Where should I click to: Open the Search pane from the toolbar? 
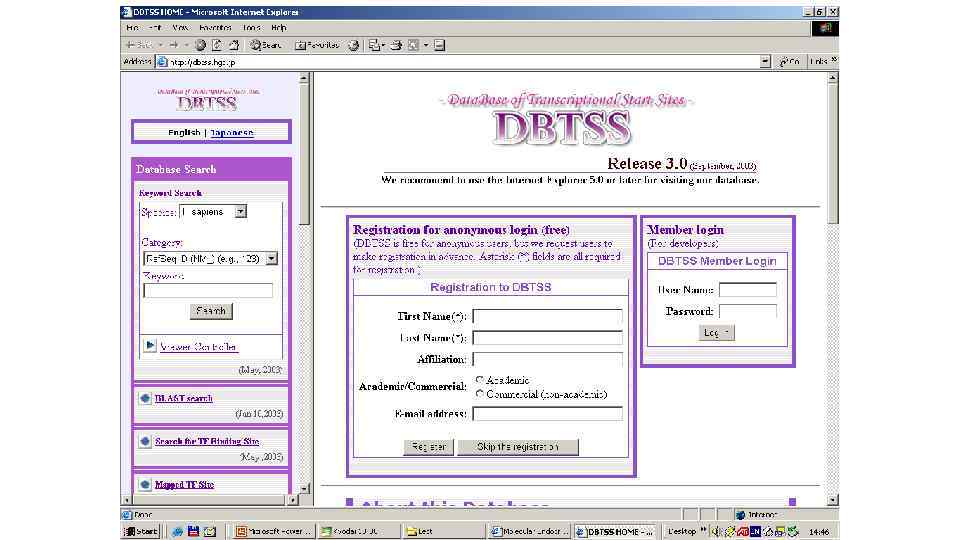click(266, 45)
